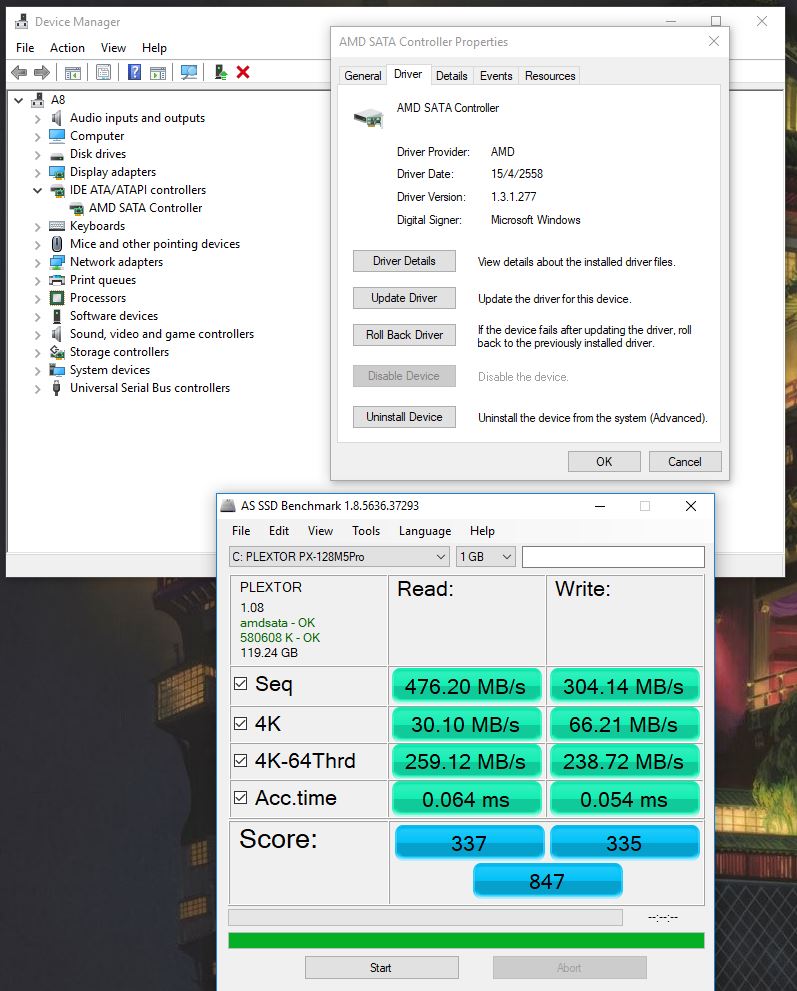Click the Mice and other pointing devices icon
The image size is (797, 991).
57,244
